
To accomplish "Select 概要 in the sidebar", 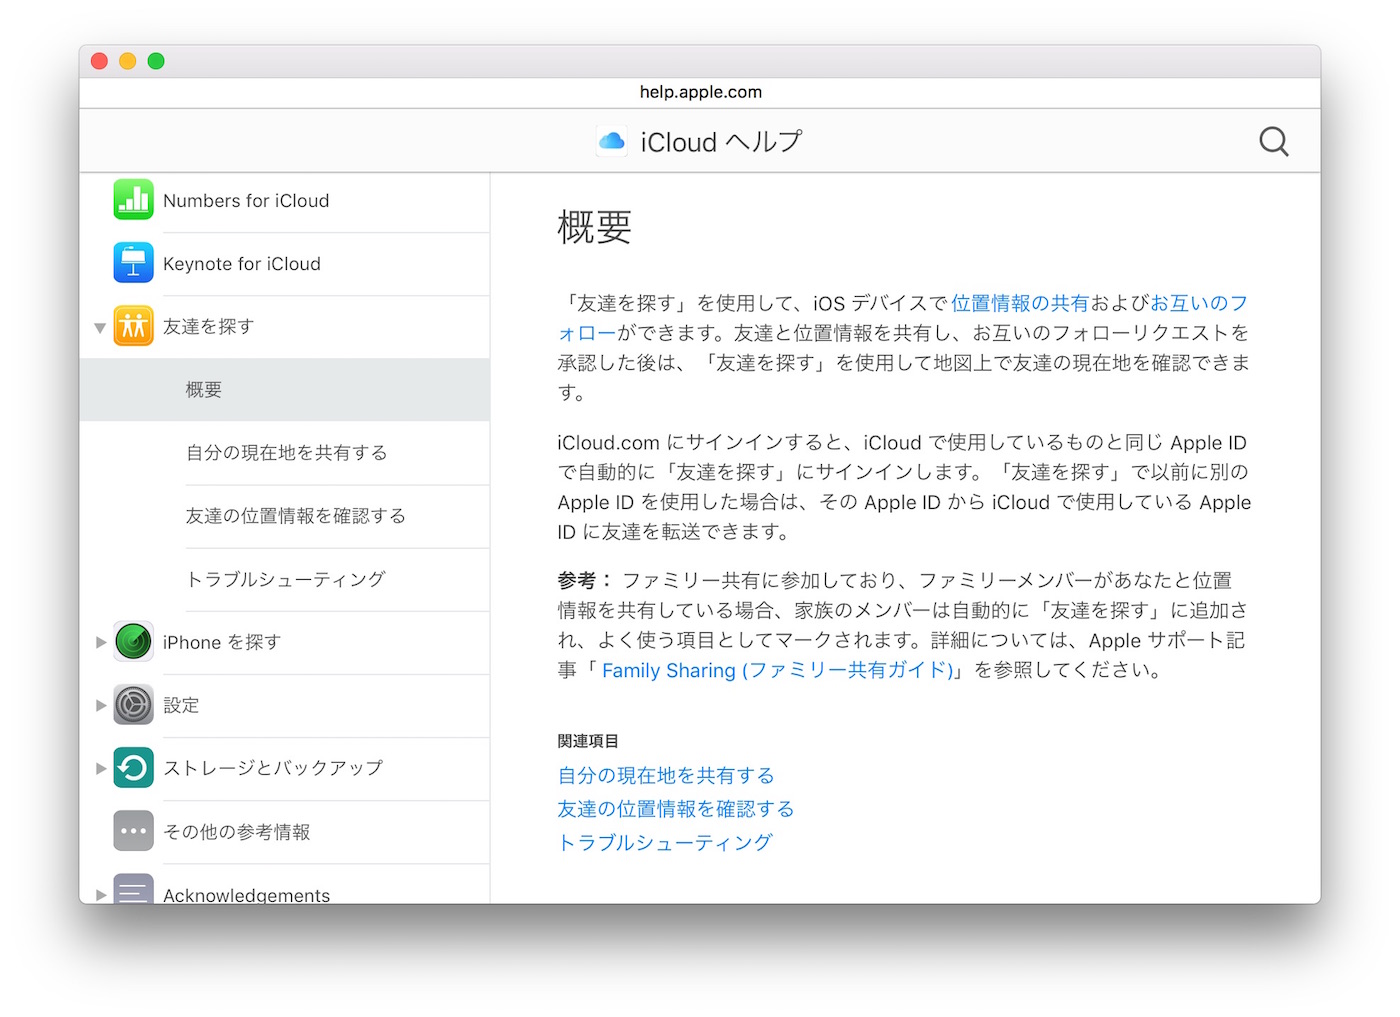I will tap(285, 390).
